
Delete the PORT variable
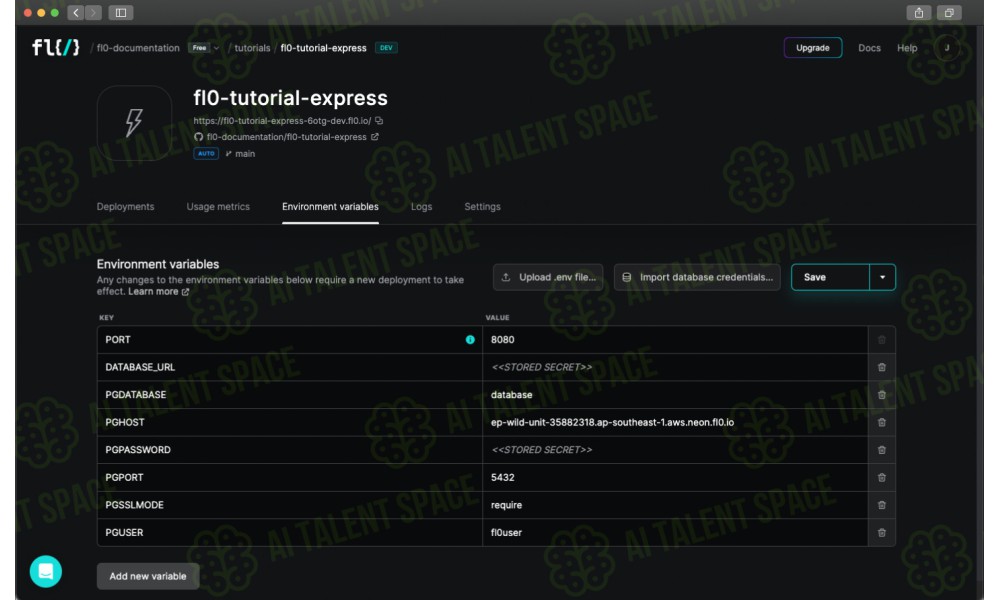pos(881,340)
